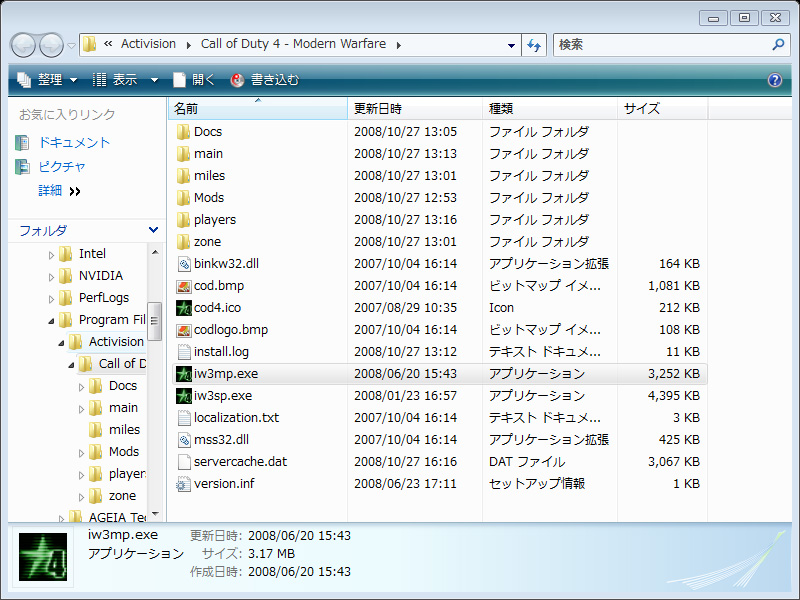The image size is (800, 600).
Task: Click the search magnifier icon
Action: point(778,45)
